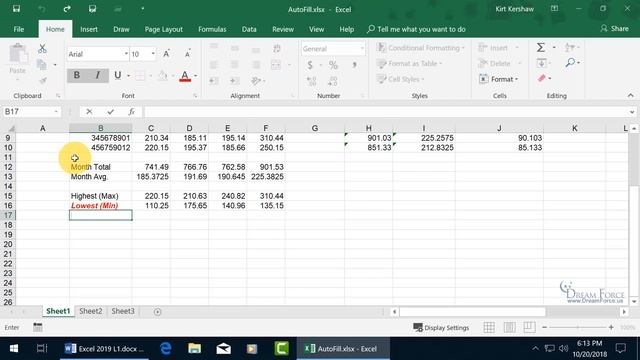Click the Share button
The image size is (640, 360).
coord(615,29)
